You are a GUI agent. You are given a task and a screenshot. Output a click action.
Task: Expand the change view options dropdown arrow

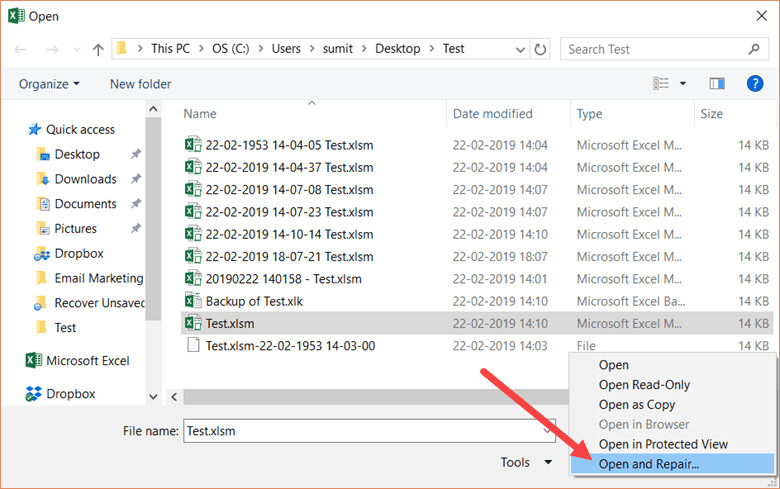pos(683,84)
